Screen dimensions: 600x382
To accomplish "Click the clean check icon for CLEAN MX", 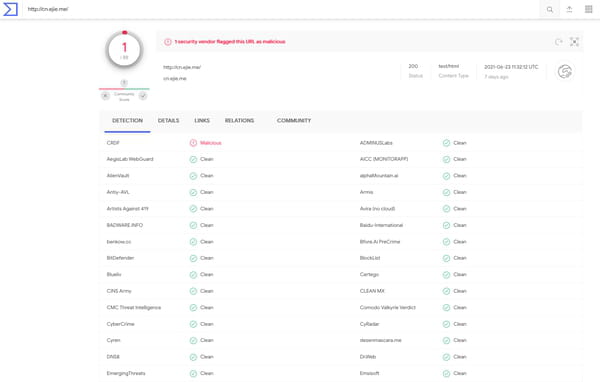I will point(446,291).
